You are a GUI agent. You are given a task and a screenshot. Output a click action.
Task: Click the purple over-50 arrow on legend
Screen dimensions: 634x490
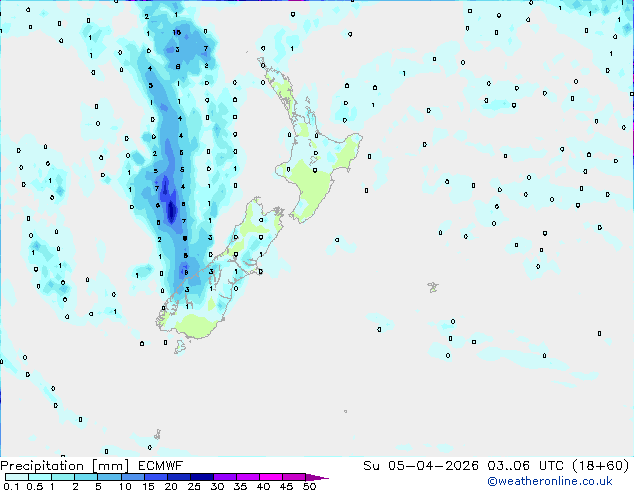[x=317, y=477]
